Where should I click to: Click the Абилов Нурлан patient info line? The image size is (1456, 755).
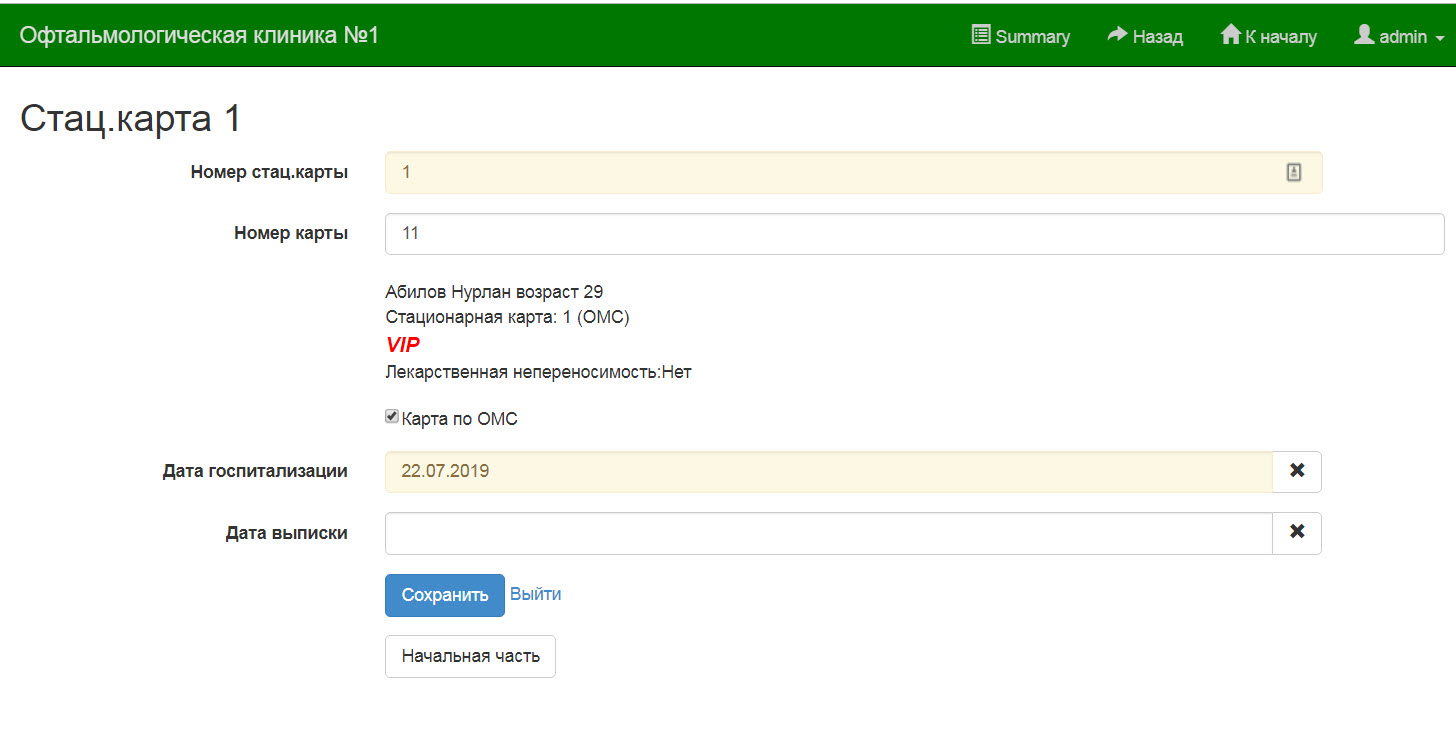click(494, 292)
